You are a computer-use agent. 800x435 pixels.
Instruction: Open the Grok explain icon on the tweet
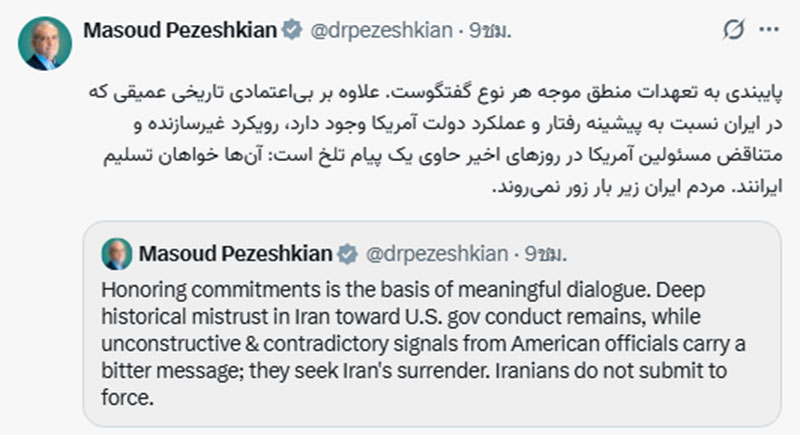tap(733, 31)
